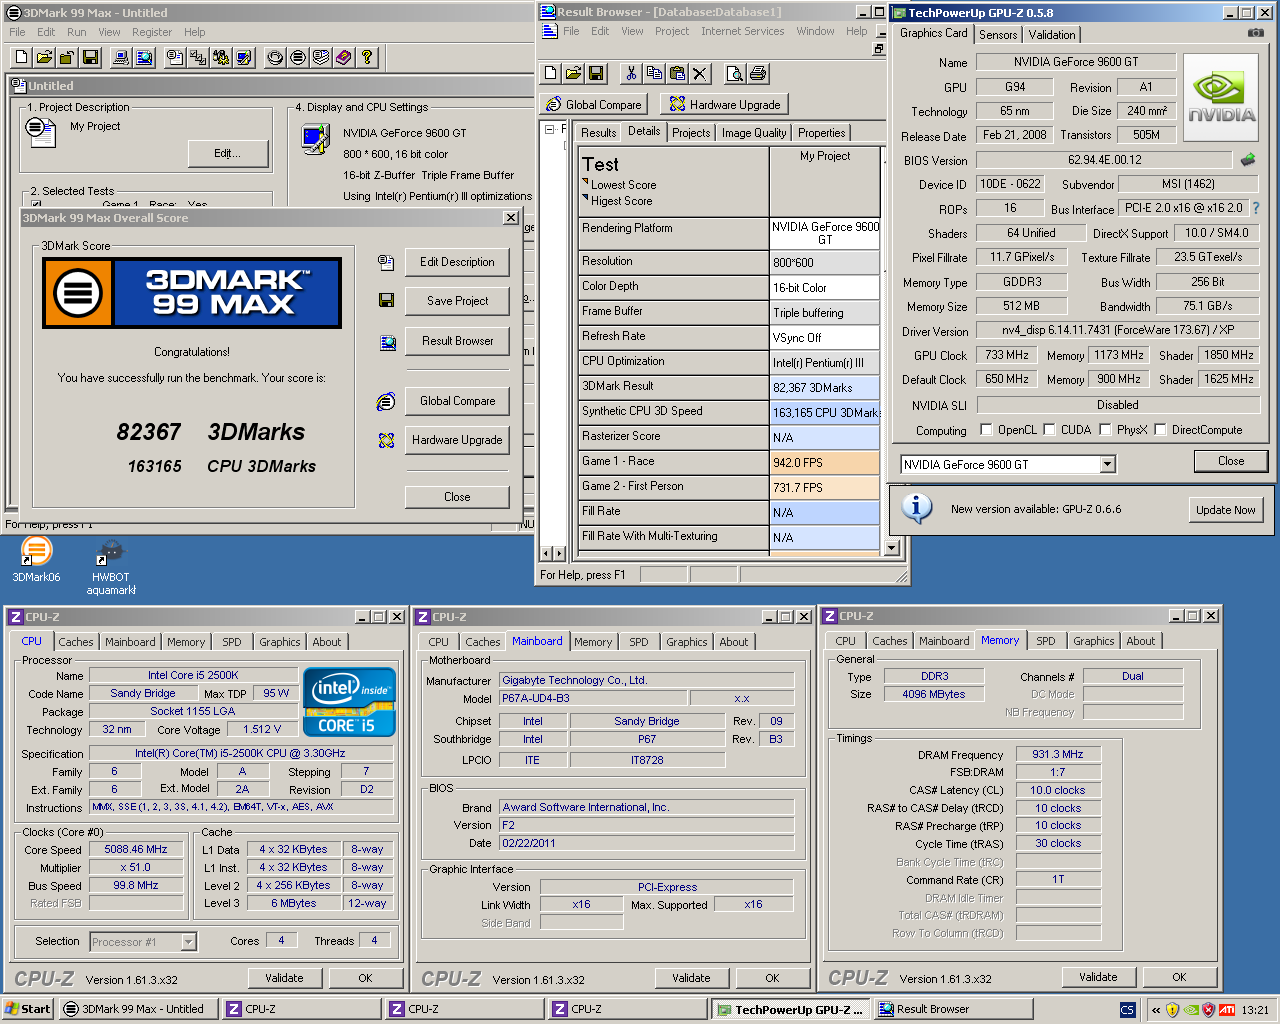Viewport: 1280px width, 1024px height.
Task: Click Gigabyte Technology manufacturer field in CPU-Z
Action: [647, 680]
